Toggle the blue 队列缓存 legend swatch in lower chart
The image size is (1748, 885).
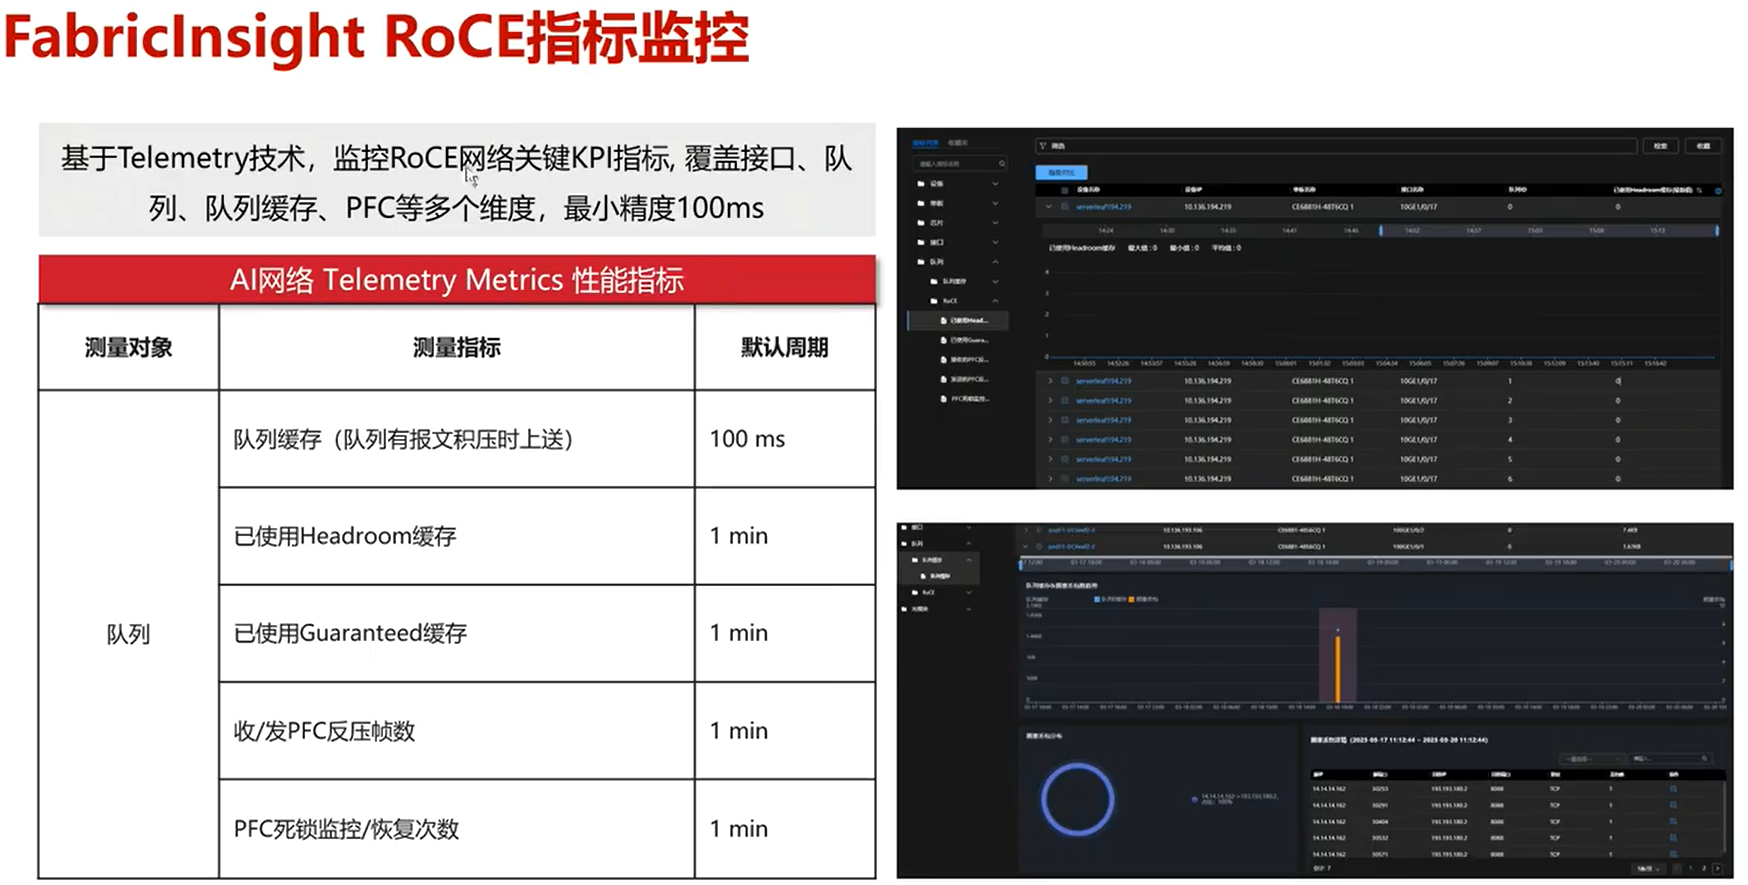tap(1097, 599)
